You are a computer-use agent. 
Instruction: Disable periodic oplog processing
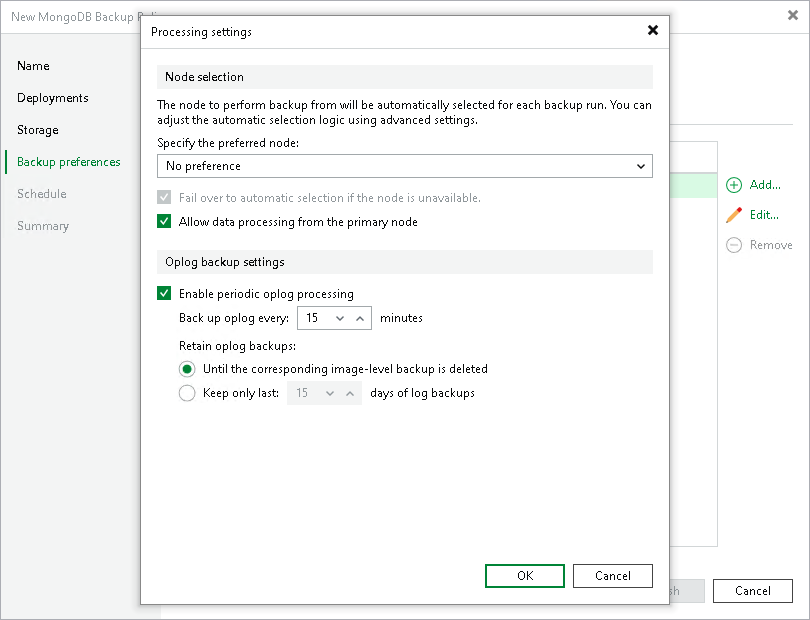[165, 293]
